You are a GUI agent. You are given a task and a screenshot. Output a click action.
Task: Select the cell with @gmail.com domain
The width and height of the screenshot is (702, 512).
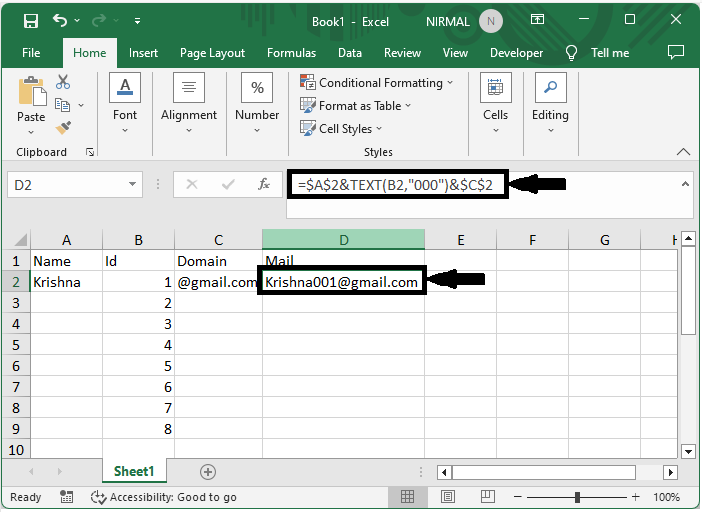coord(218,282)
